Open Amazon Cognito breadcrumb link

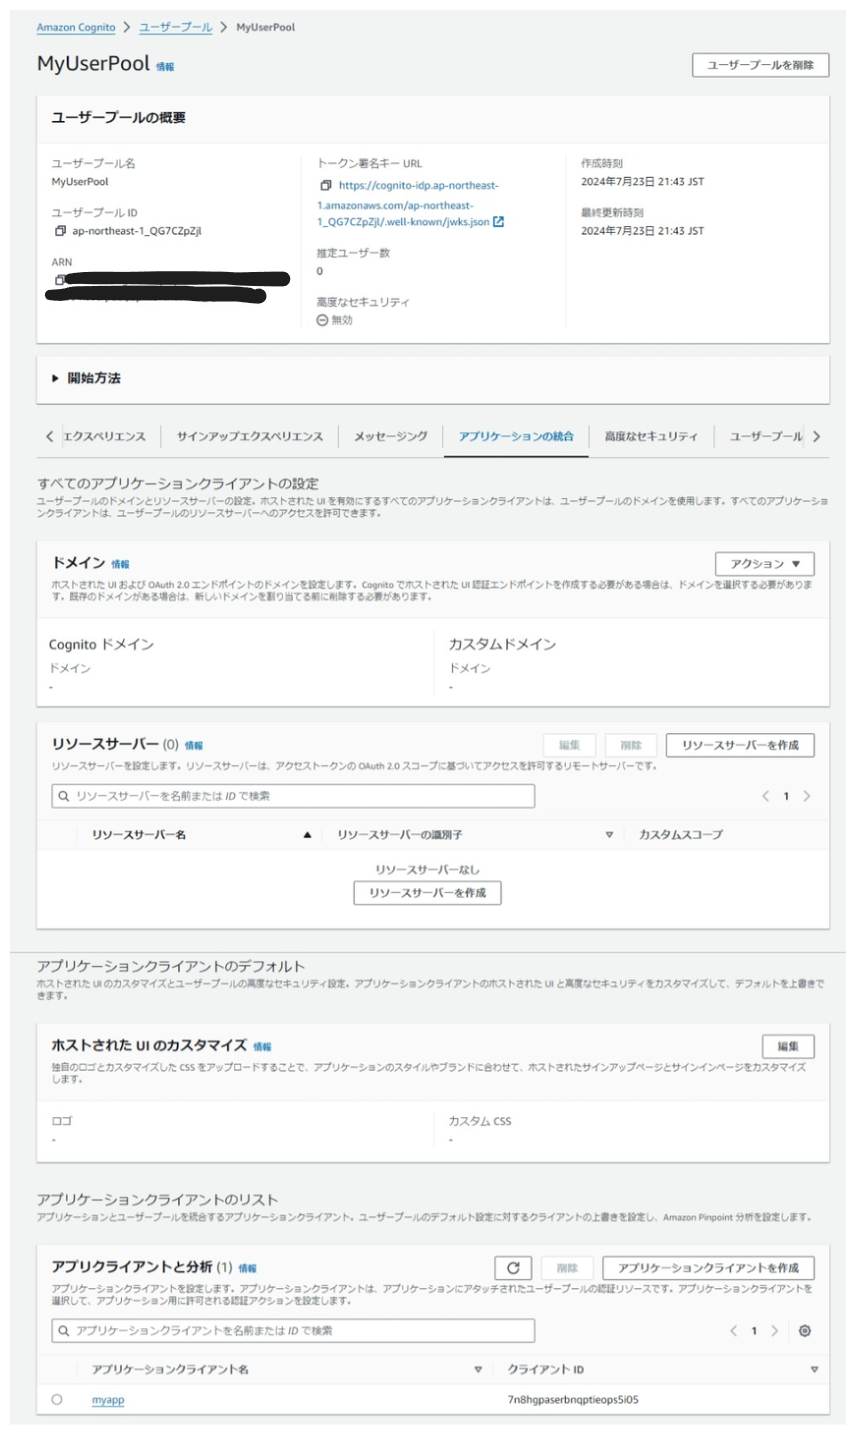click(76, 28)
